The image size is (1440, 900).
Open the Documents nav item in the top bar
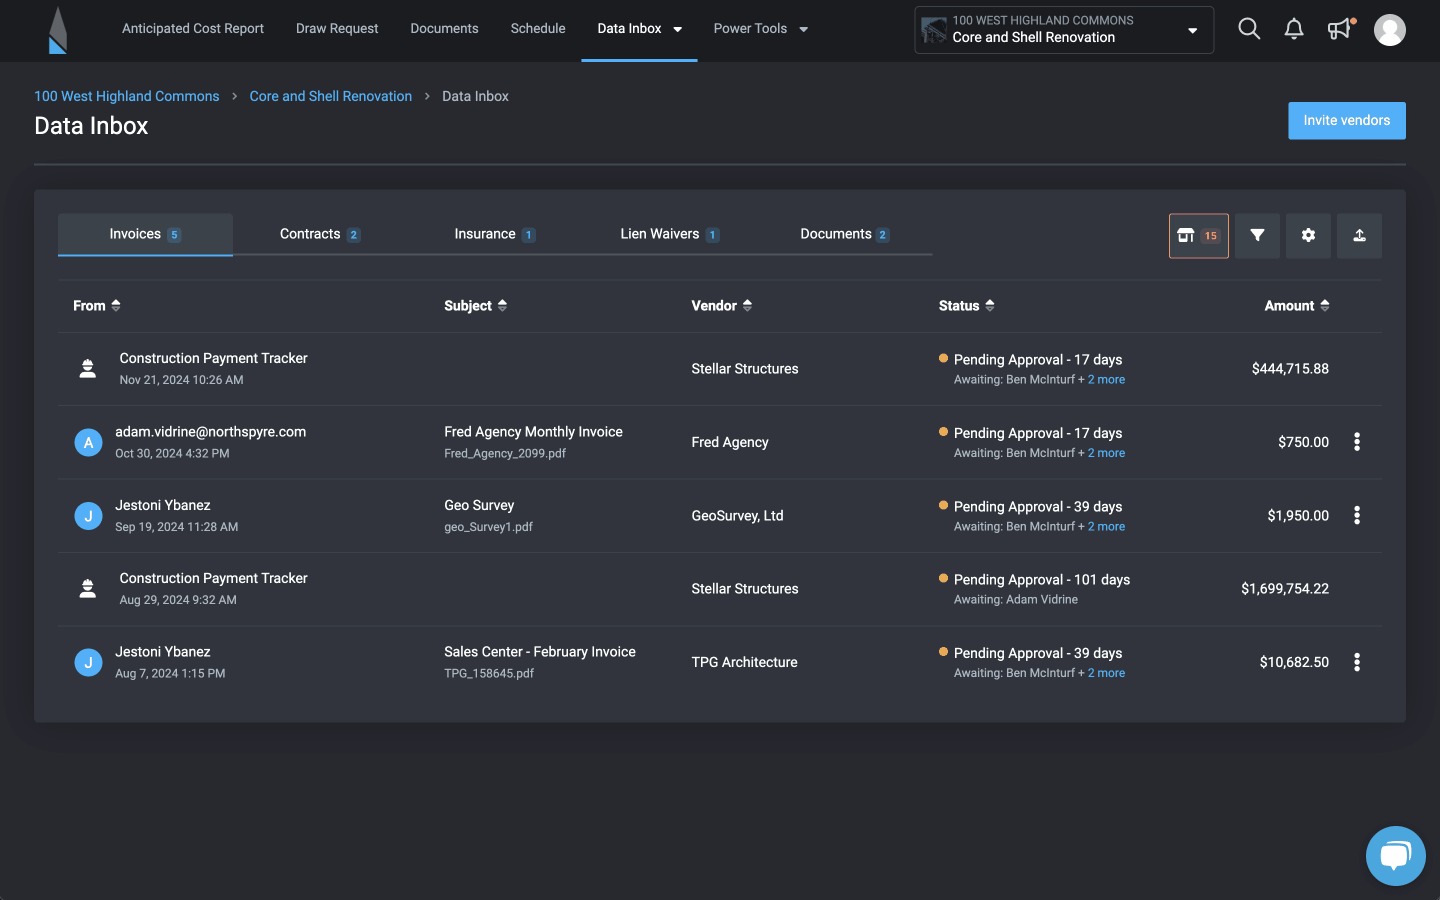[x=444, y=29]
